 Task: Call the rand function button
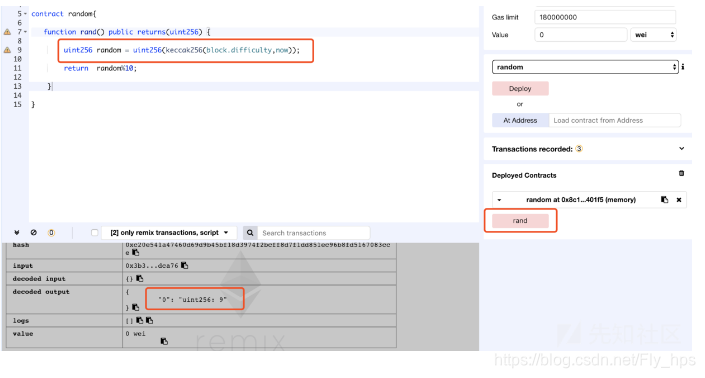pos(520,221)
